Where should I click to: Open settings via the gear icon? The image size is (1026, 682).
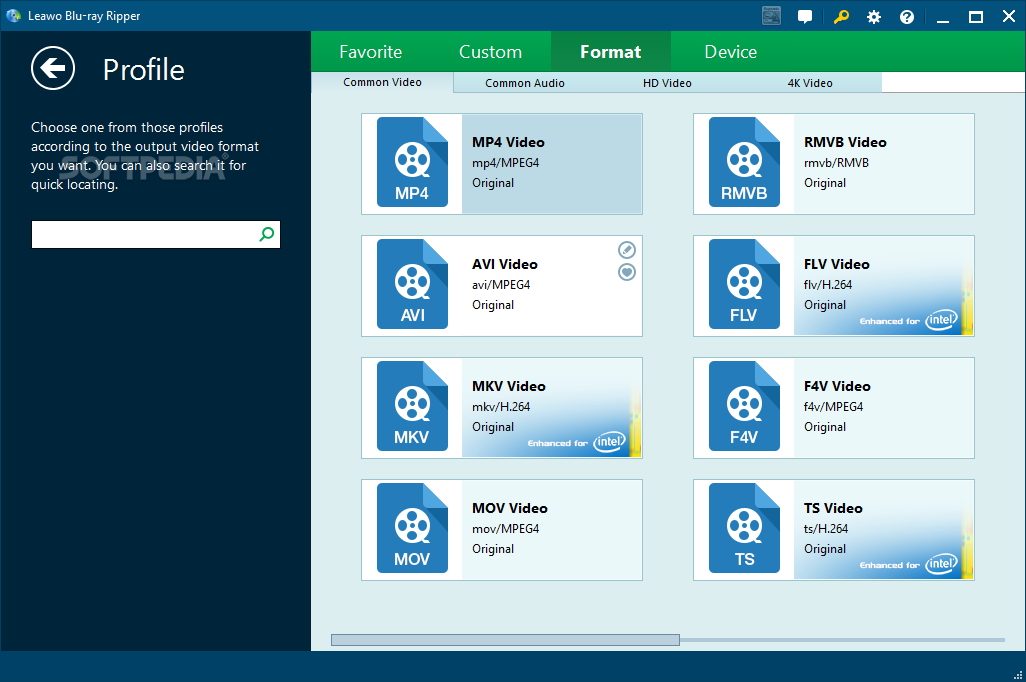click(x=874, y=17)
